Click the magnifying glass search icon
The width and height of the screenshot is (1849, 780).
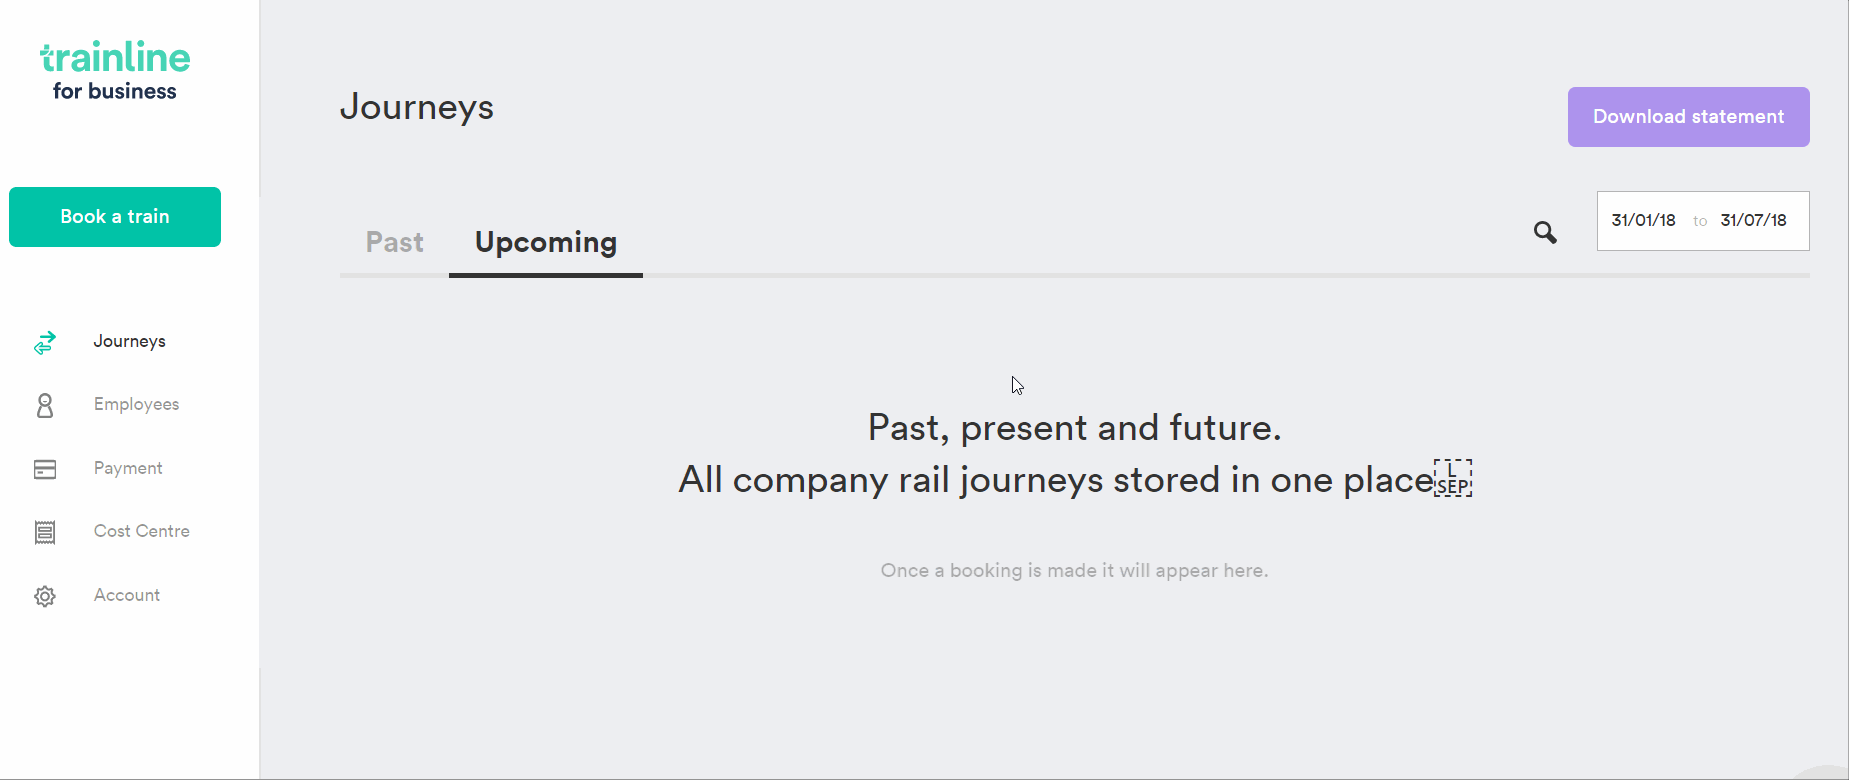click(x=1545, y=233)
